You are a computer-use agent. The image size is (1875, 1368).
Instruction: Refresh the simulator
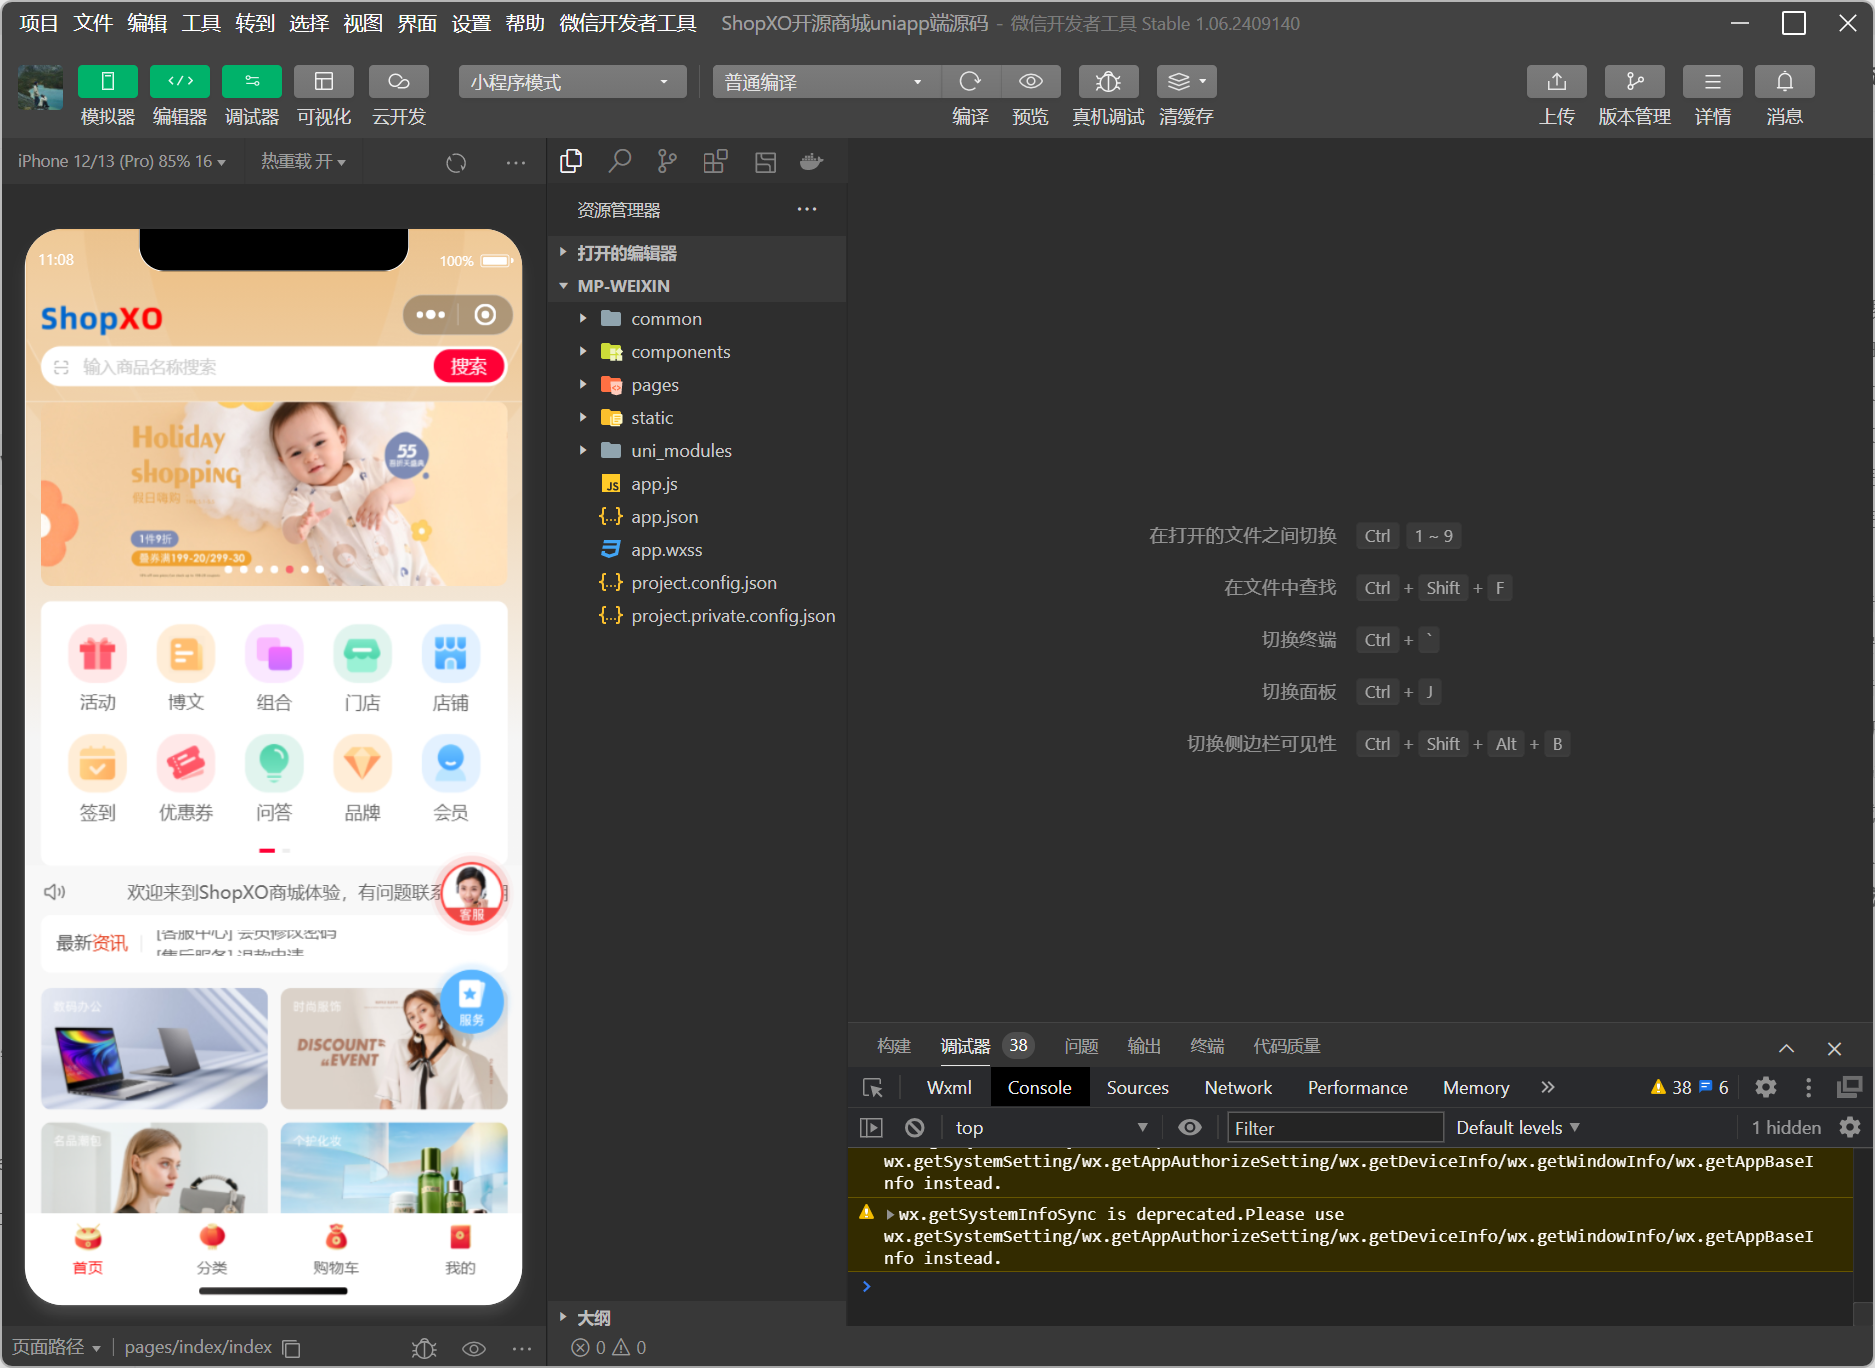pyautogui.click(x=456, y=162)
